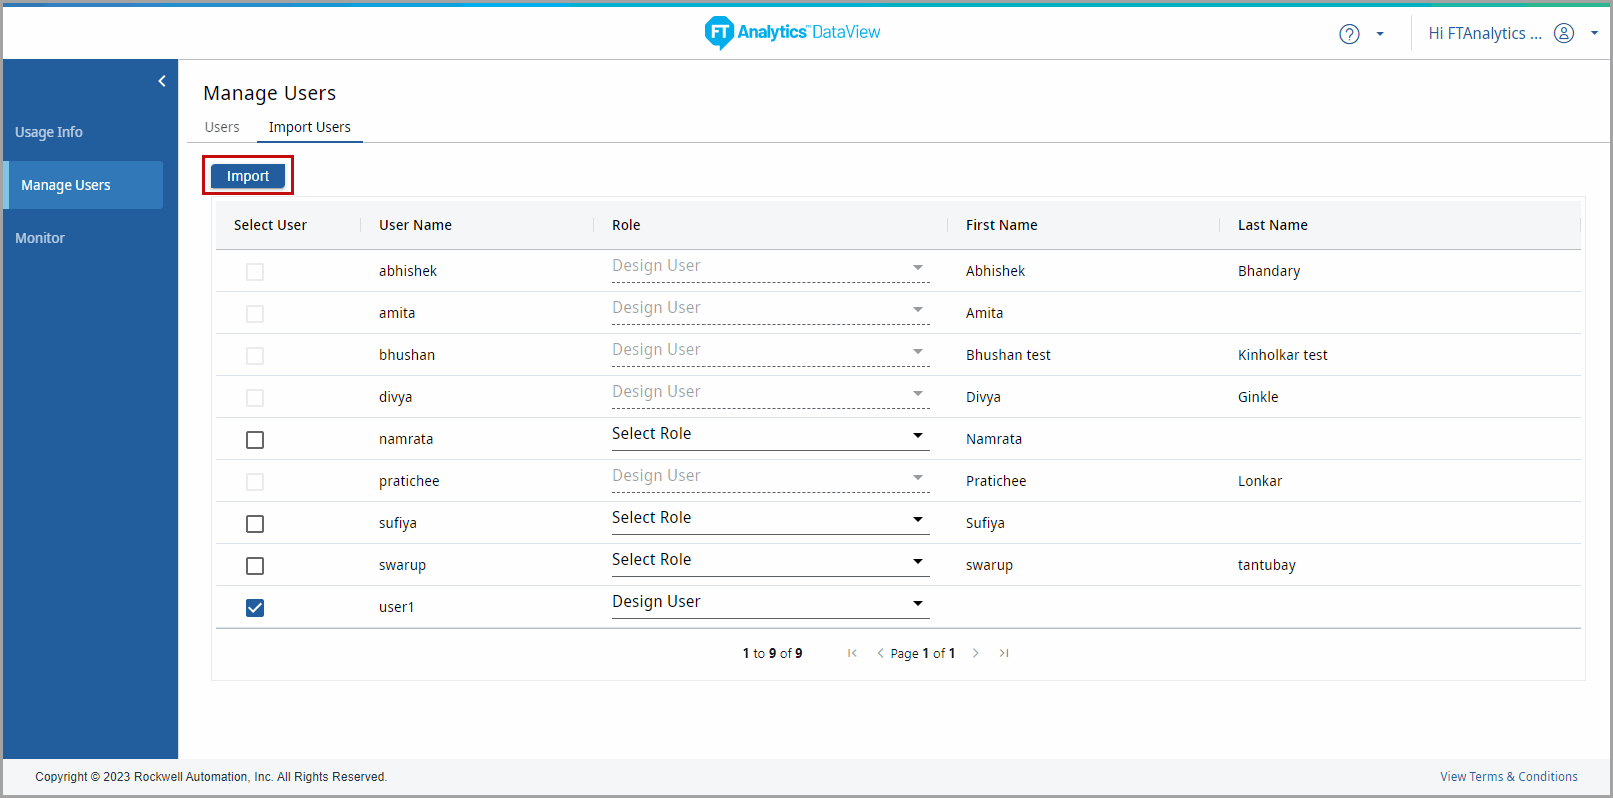Click the Page 1 of 1 indicator

coord(922,653)
